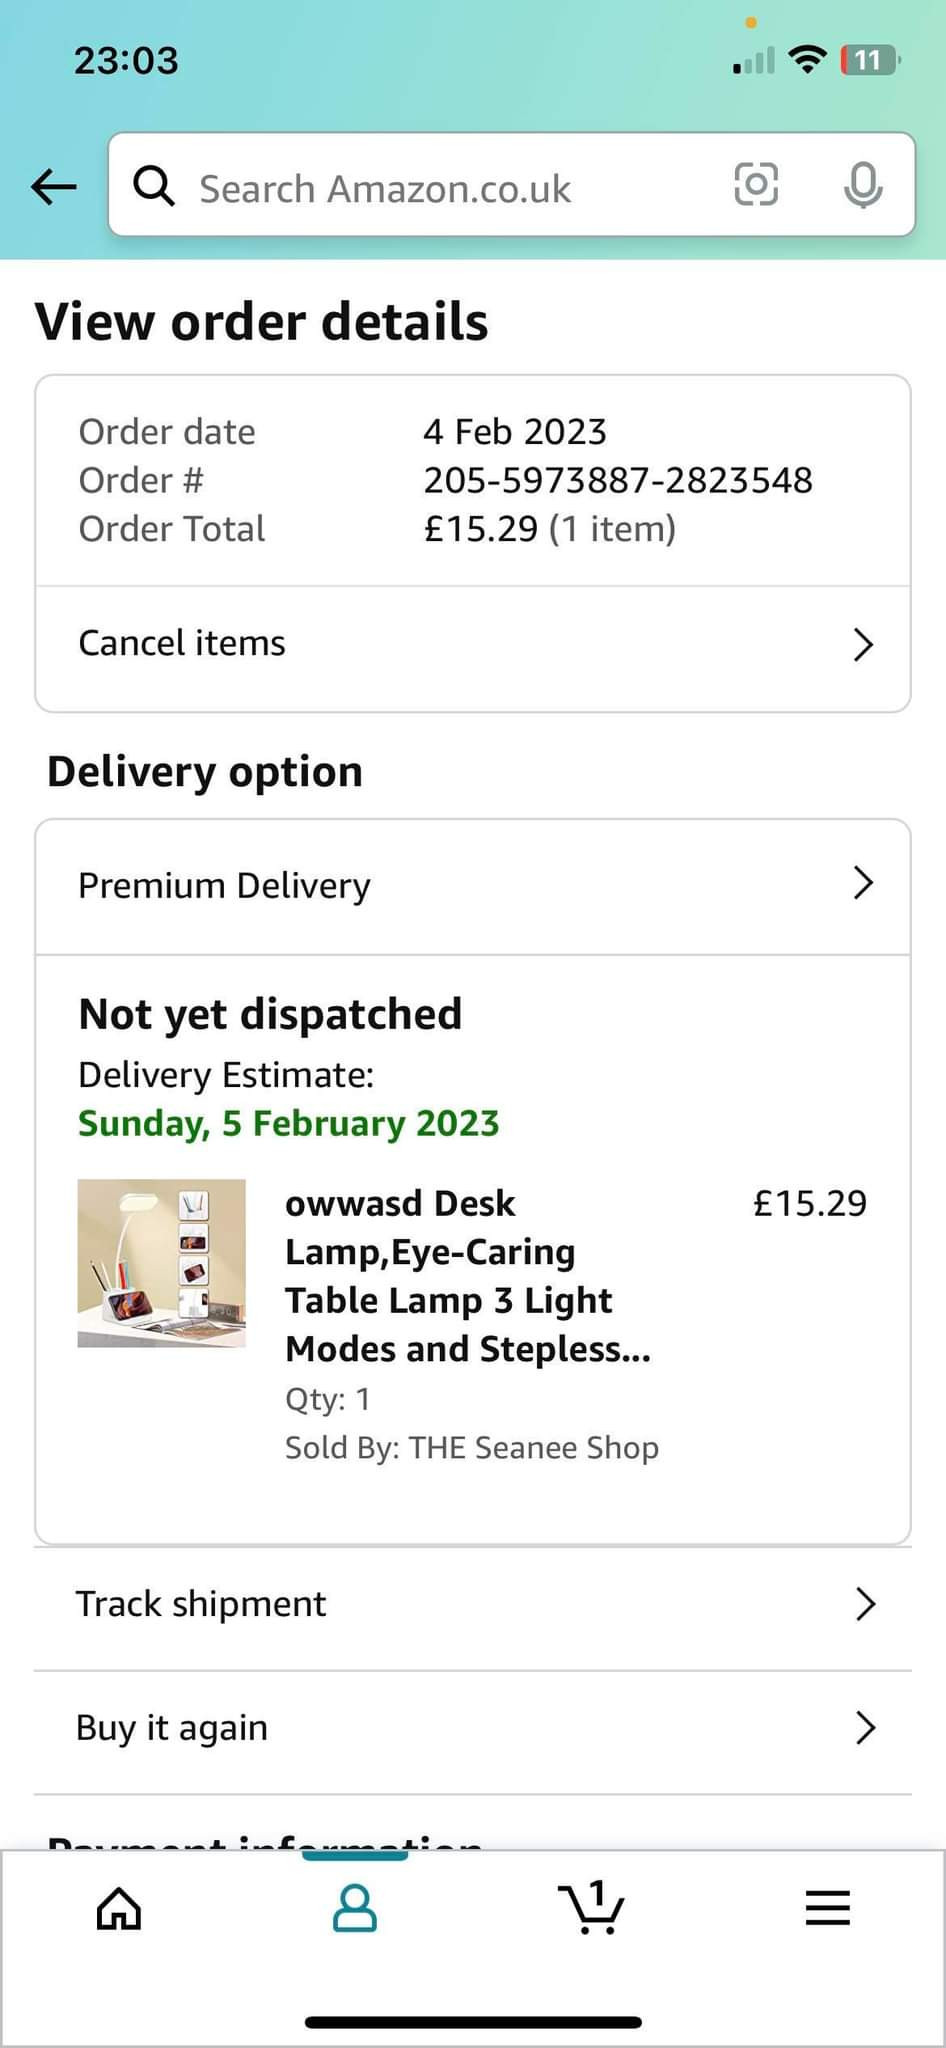Viewport: 946px width, 2048px height.
Task: Tap the microphone voice search icon
Action: coord(862,185)
